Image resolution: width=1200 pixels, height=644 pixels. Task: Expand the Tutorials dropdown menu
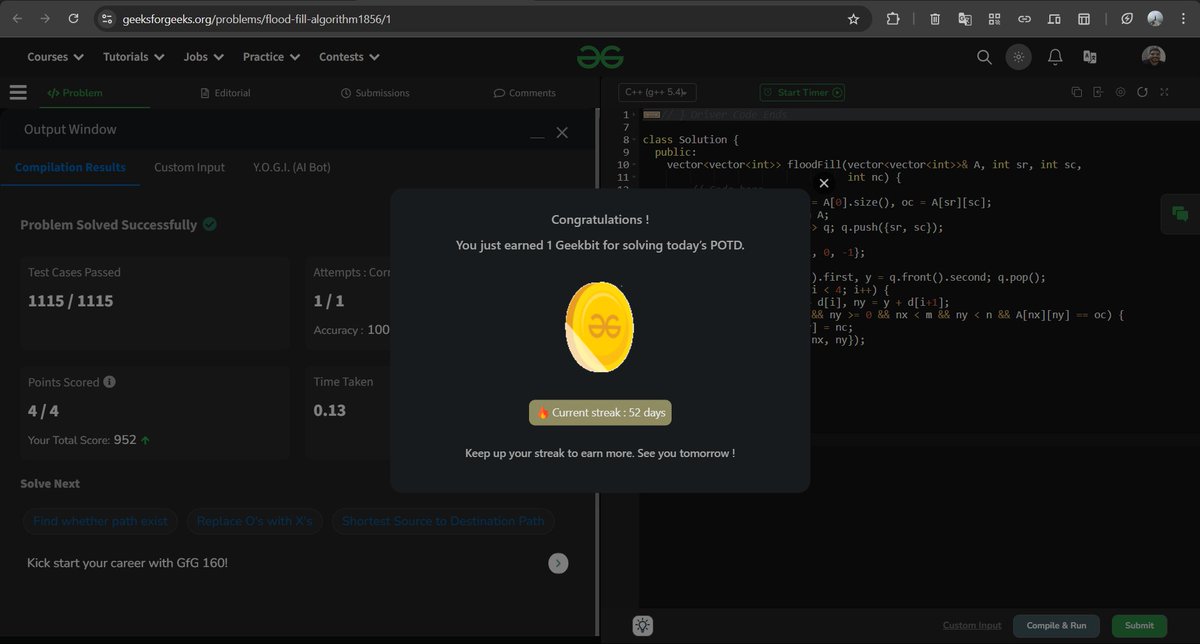tap(133, 57)
